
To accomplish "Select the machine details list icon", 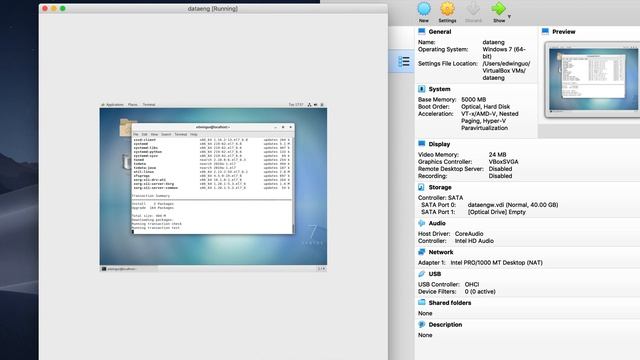I will click(x=404, y=61).
